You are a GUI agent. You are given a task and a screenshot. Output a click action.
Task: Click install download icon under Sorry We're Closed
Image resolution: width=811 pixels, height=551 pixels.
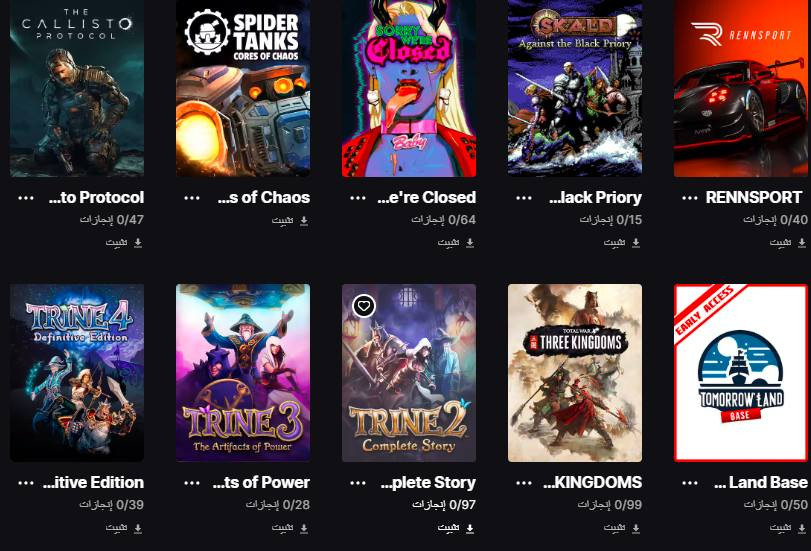[470, 243]
